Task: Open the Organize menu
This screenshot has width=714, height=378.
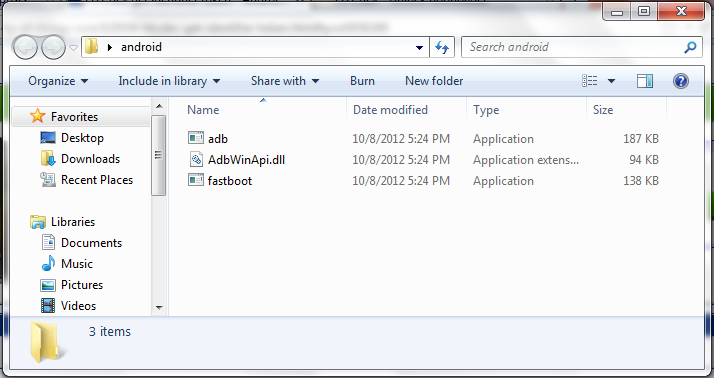Action: 58,81
